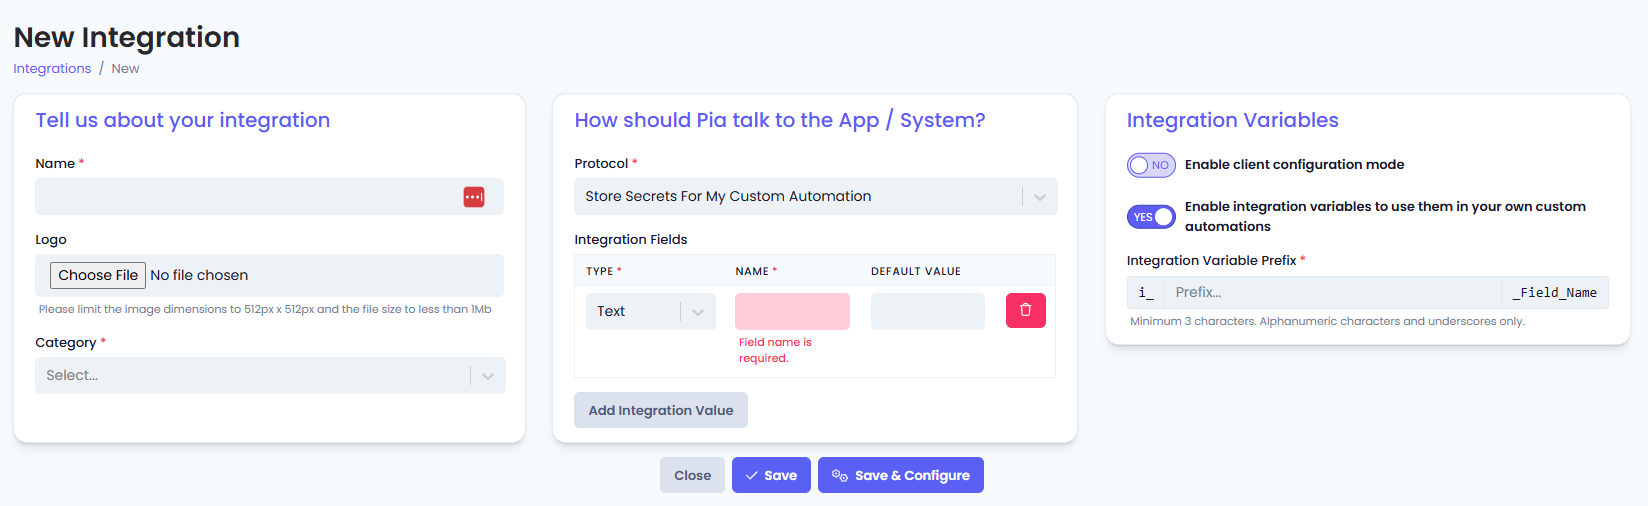Click the pink required field Name input
This screenshot has height=506, width=1648.
(792, 311)
